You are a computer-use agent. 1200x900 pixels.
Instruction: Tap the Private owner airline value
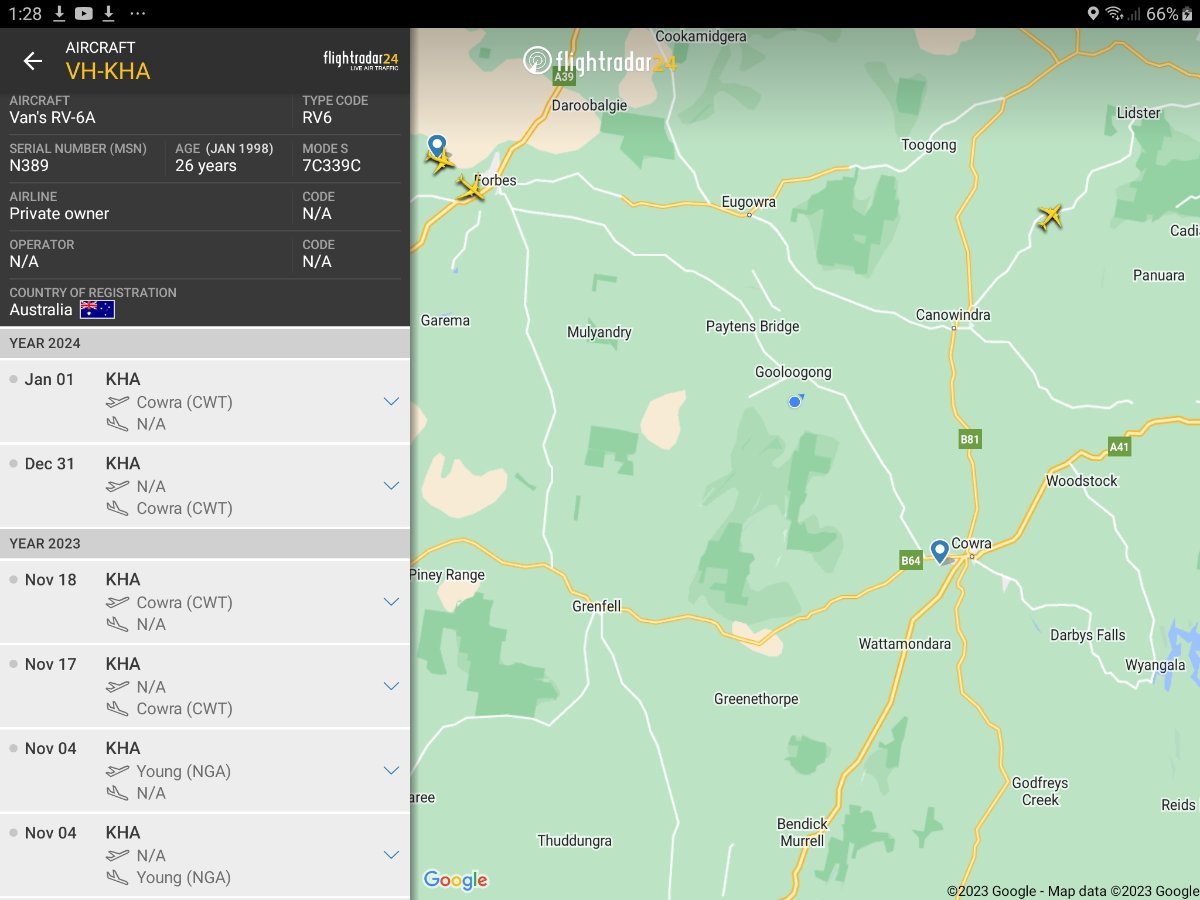click(x=59, y=213)
